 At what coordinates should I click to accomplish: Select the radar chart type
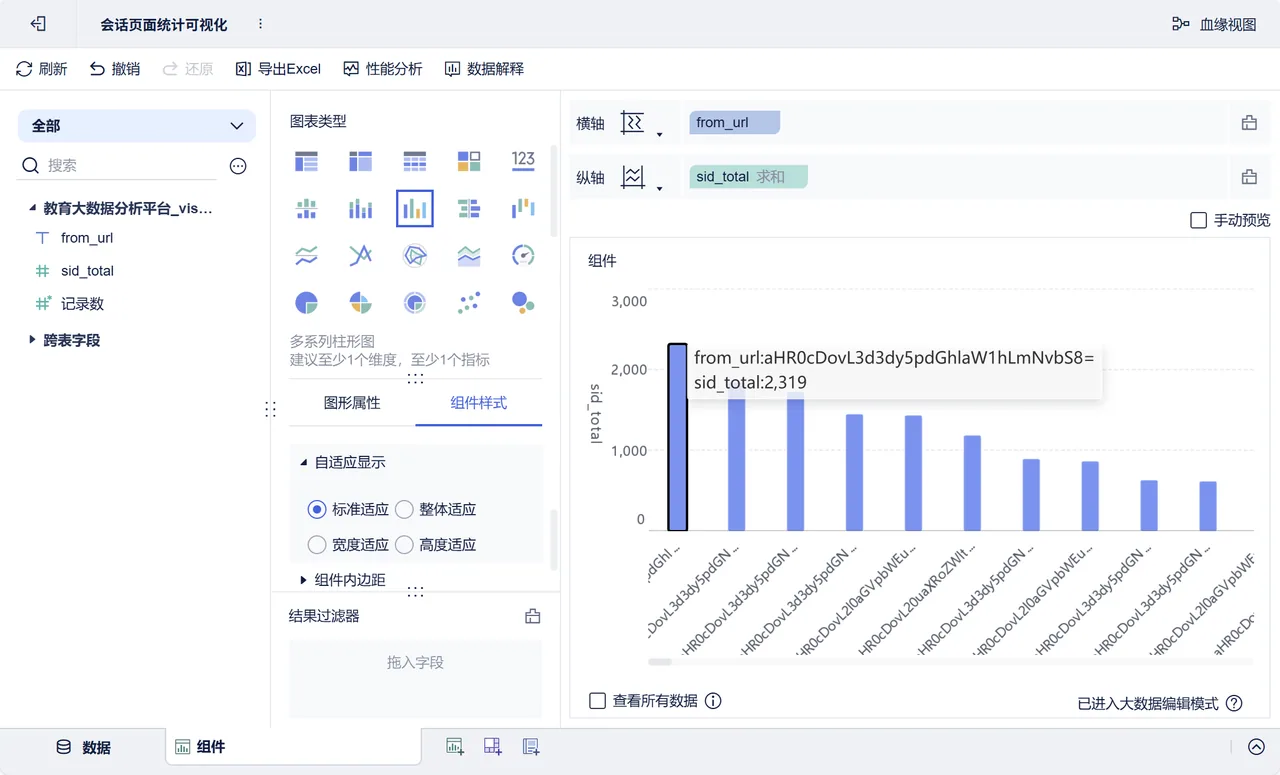point(414,256)
